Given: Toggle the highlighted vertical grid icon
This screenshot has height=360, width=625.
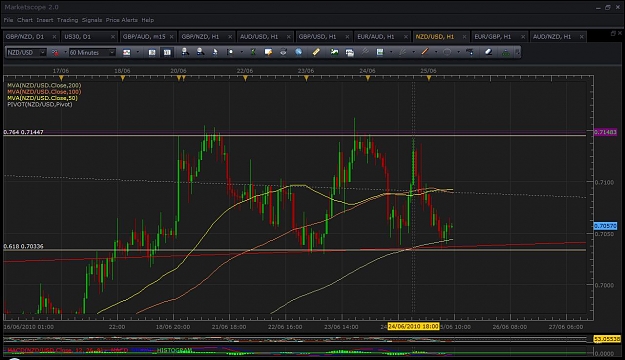Looking at the screenshot, I should tap(167, 52).
